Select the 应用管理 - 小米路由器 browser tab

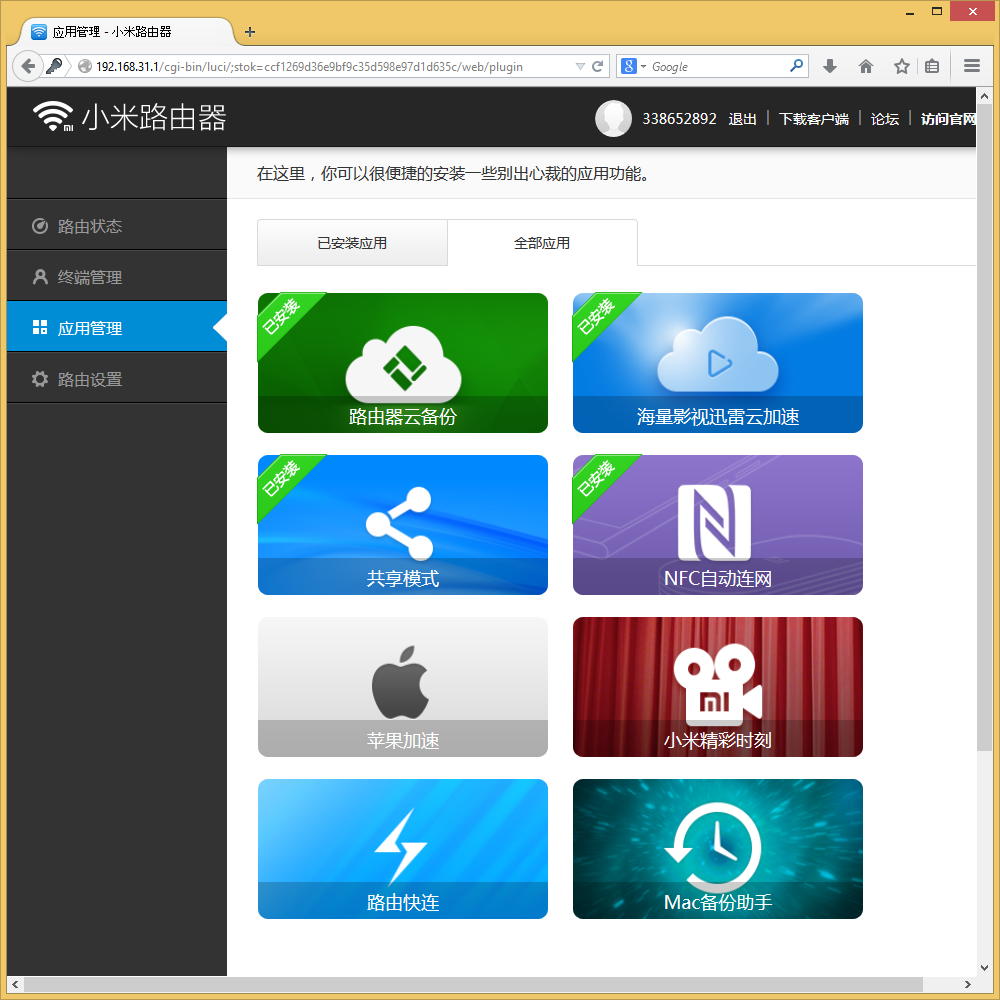(x=128, y=31)
